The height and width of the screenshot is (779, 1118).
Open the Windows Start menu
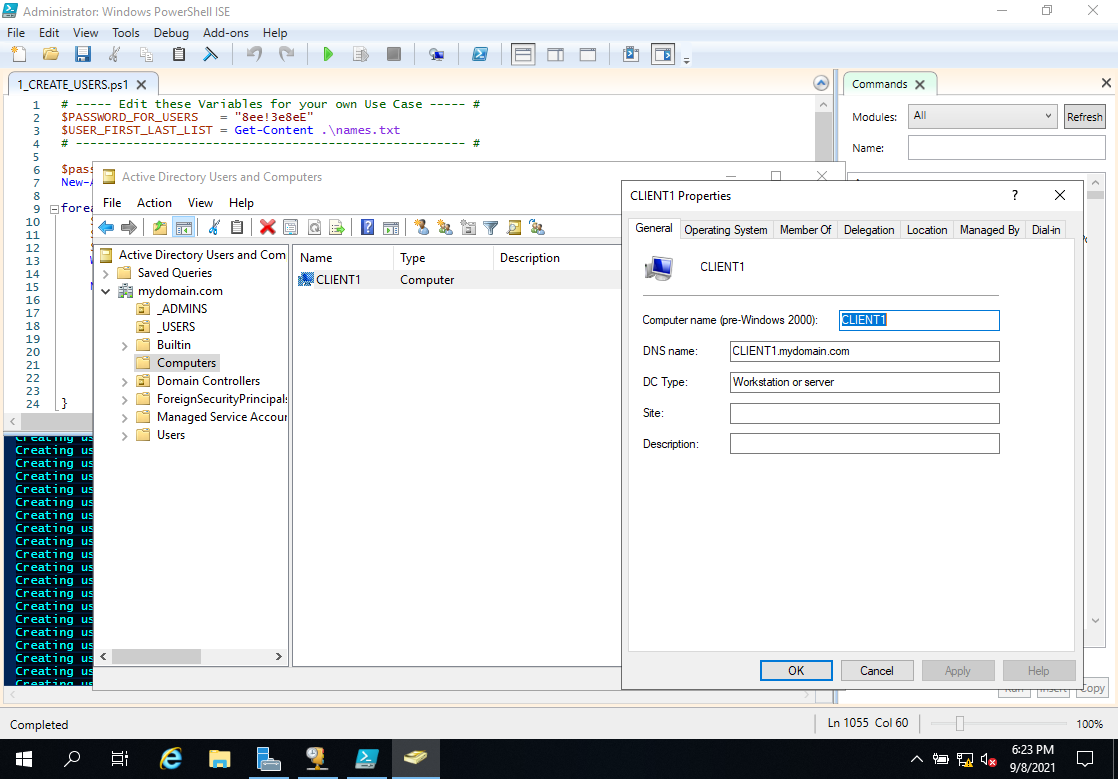(x=24, y=759)
